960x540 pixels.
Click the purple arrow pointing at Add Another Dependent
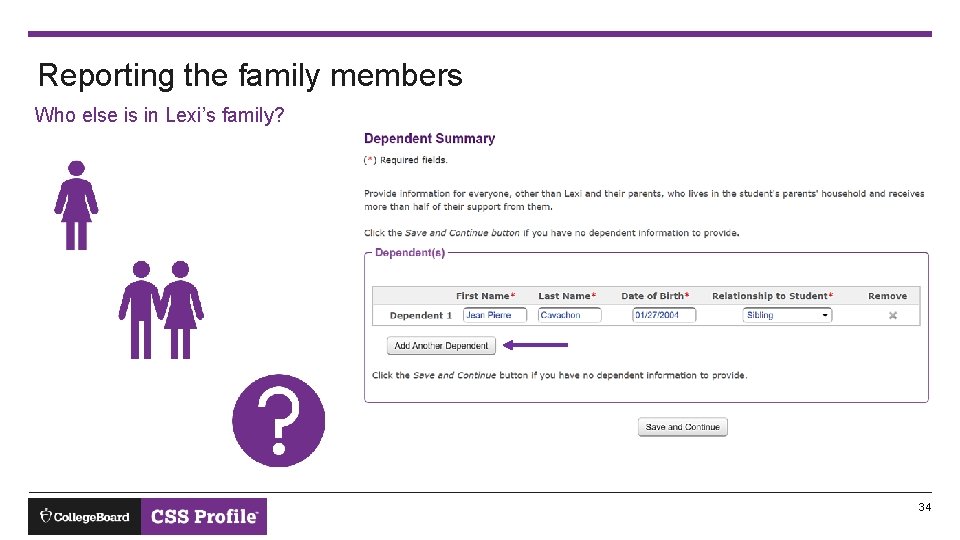535,345
